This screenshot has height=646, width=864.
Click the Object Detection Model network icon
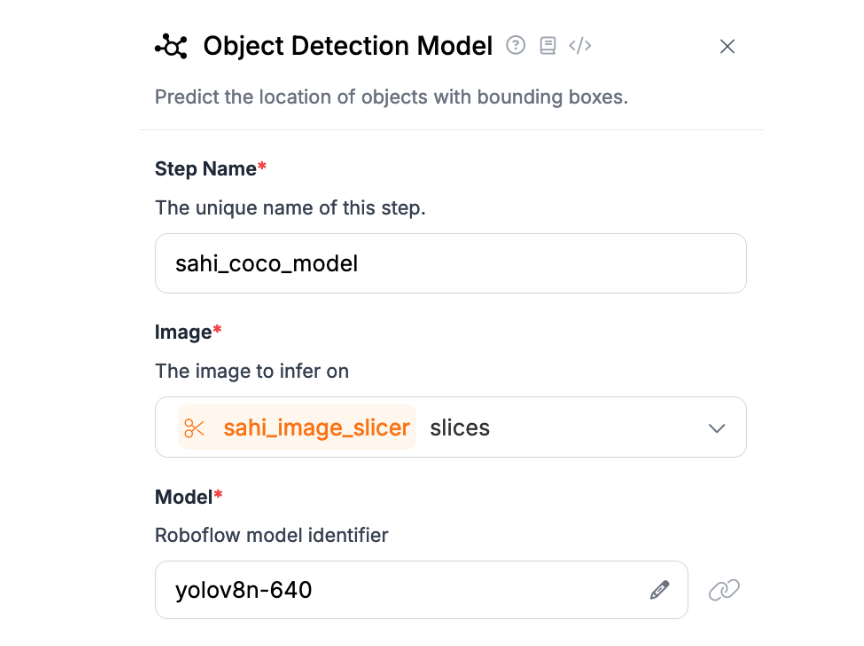pos(171,46)
